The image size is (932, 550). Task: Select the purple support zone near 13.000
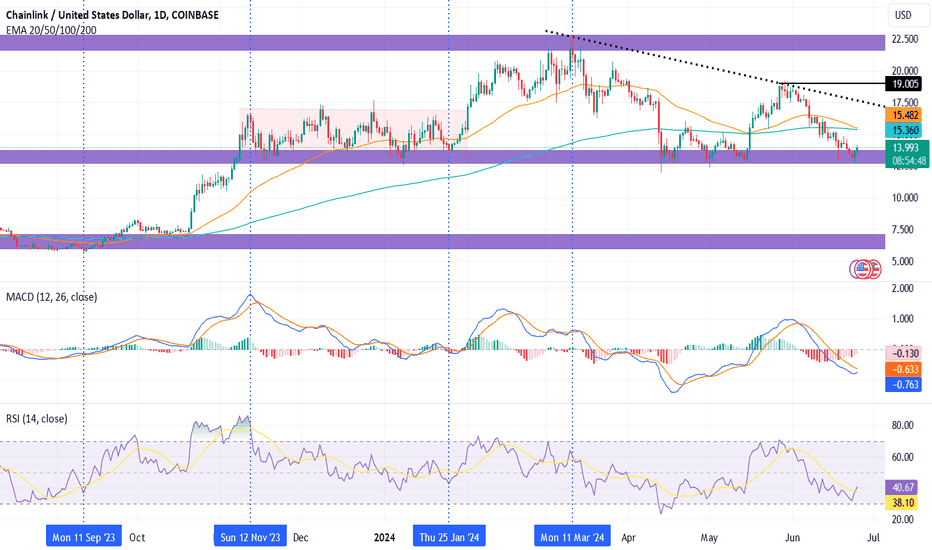point(442,157)
